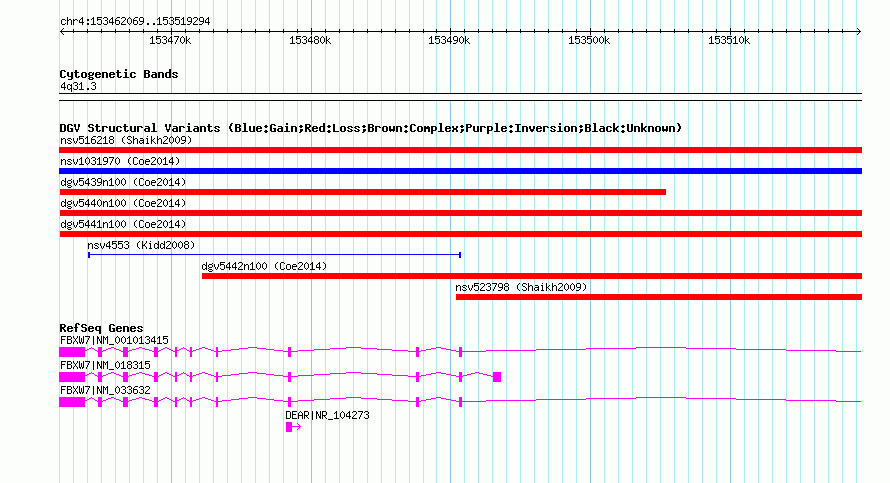This screenshot has height=483, width=890.
Task: Select the red dgv5442n100 loss bar
Action: pyautogui.click(x=532, y=276)
